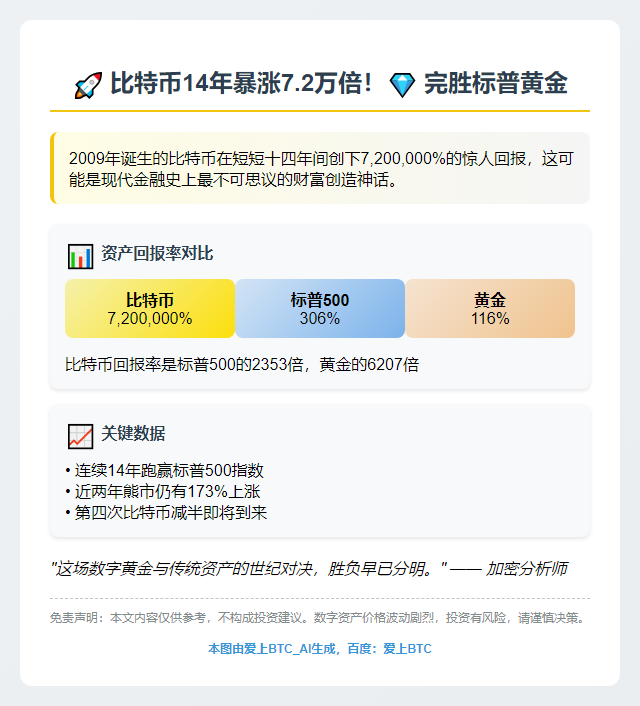The height and width of the screenshot is (706, 640).
Task: Click the rocket emoji icon in title
Action: click(x=88, y=85)
